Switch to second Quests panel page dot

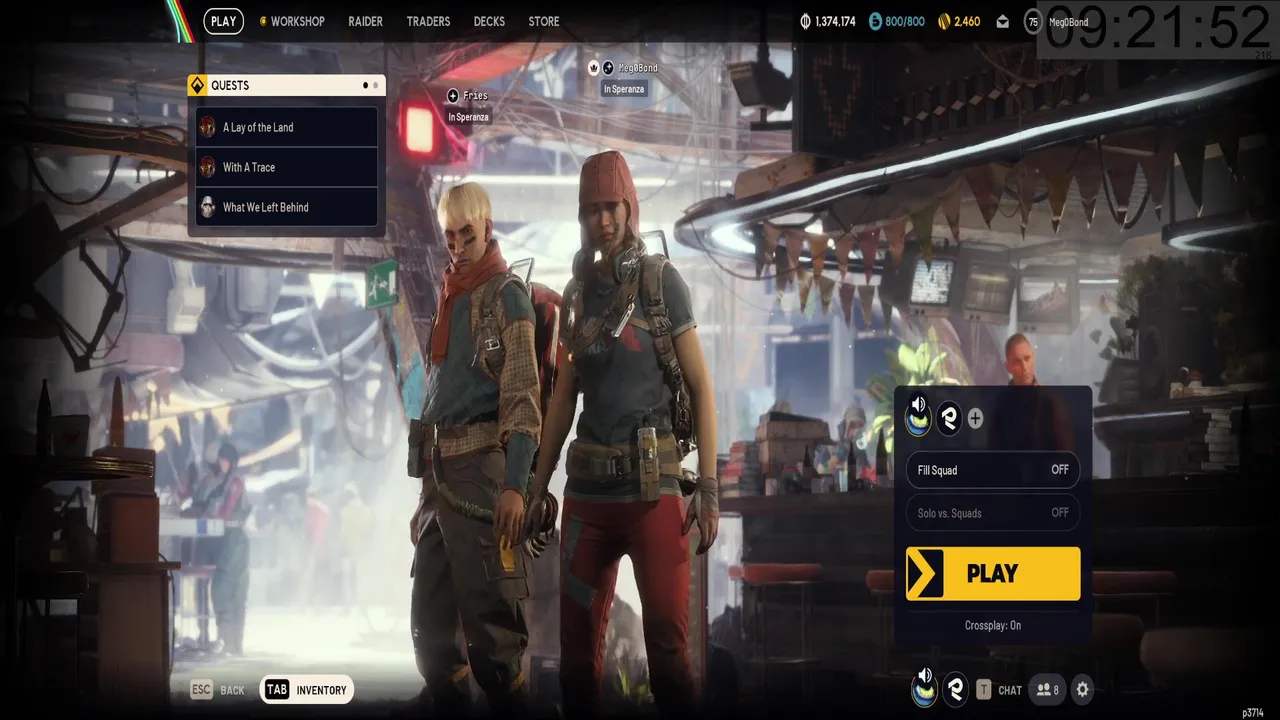click(376, 86)
